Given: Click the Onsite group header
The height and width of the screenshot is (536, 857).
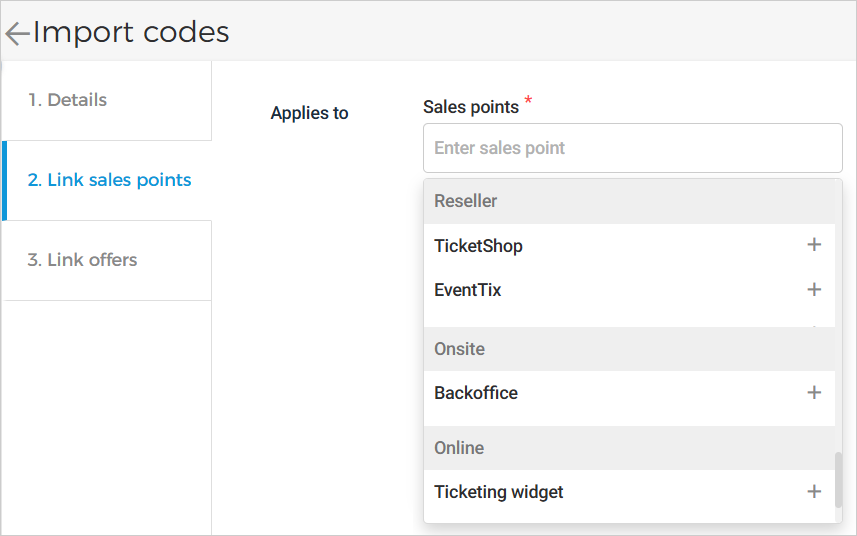Looking at the screenshot, I should click(459, 349).
